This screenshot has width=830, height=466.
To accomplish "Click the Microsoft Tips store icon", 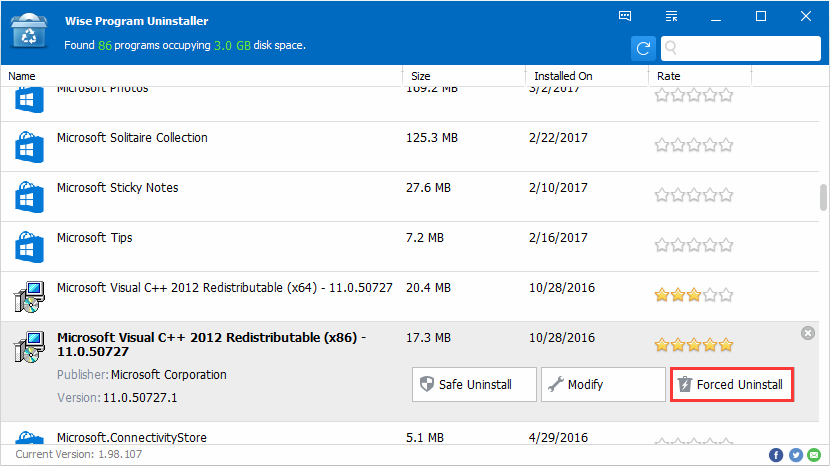I will click(29, 247).
